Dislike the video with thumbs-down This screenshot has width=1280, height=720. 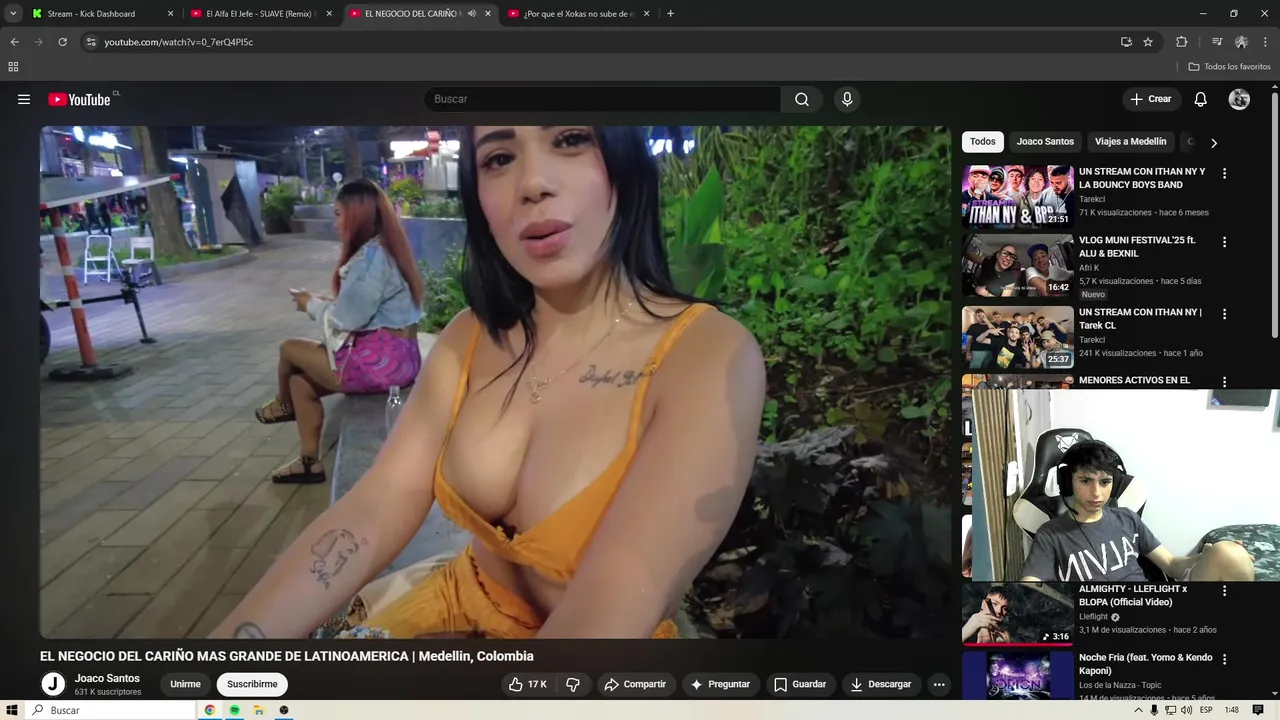(573, 684)
